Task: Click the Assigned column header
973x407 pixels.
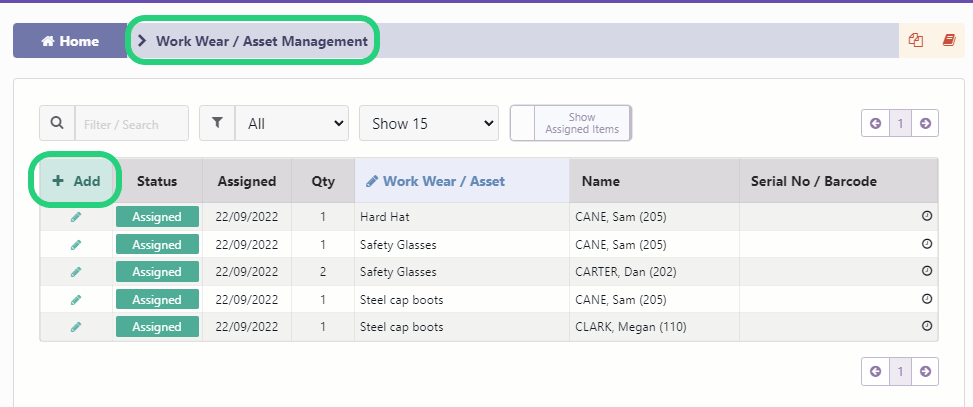Action: (247, 181)
